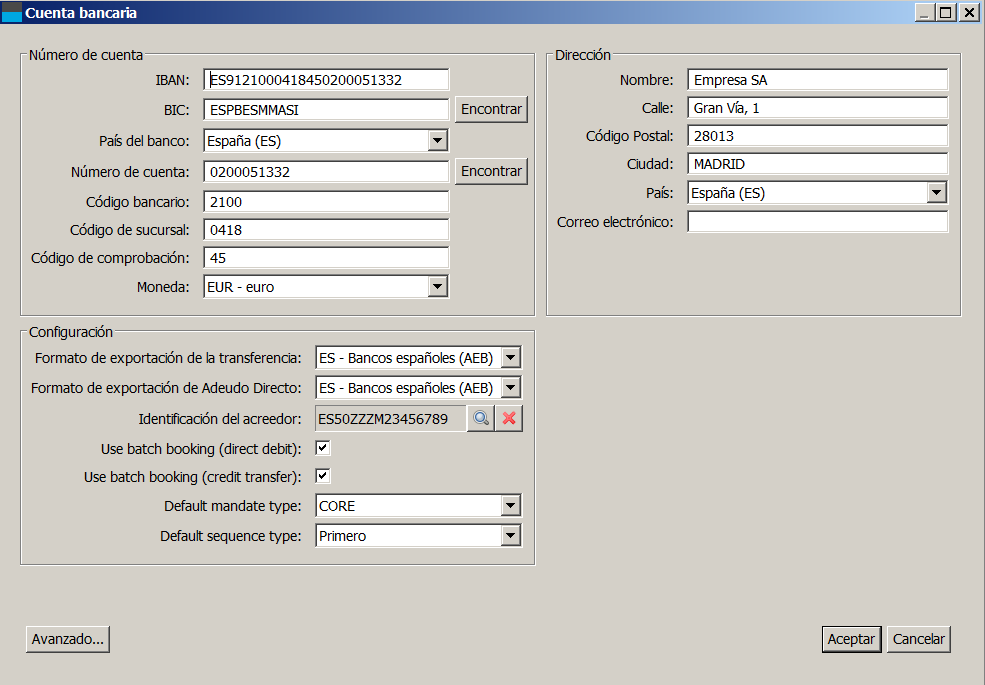The height and width of the screenshot is (685, 985).
Task: Click Encontrar button next to Número de cuenta
Action: point(491,171)
